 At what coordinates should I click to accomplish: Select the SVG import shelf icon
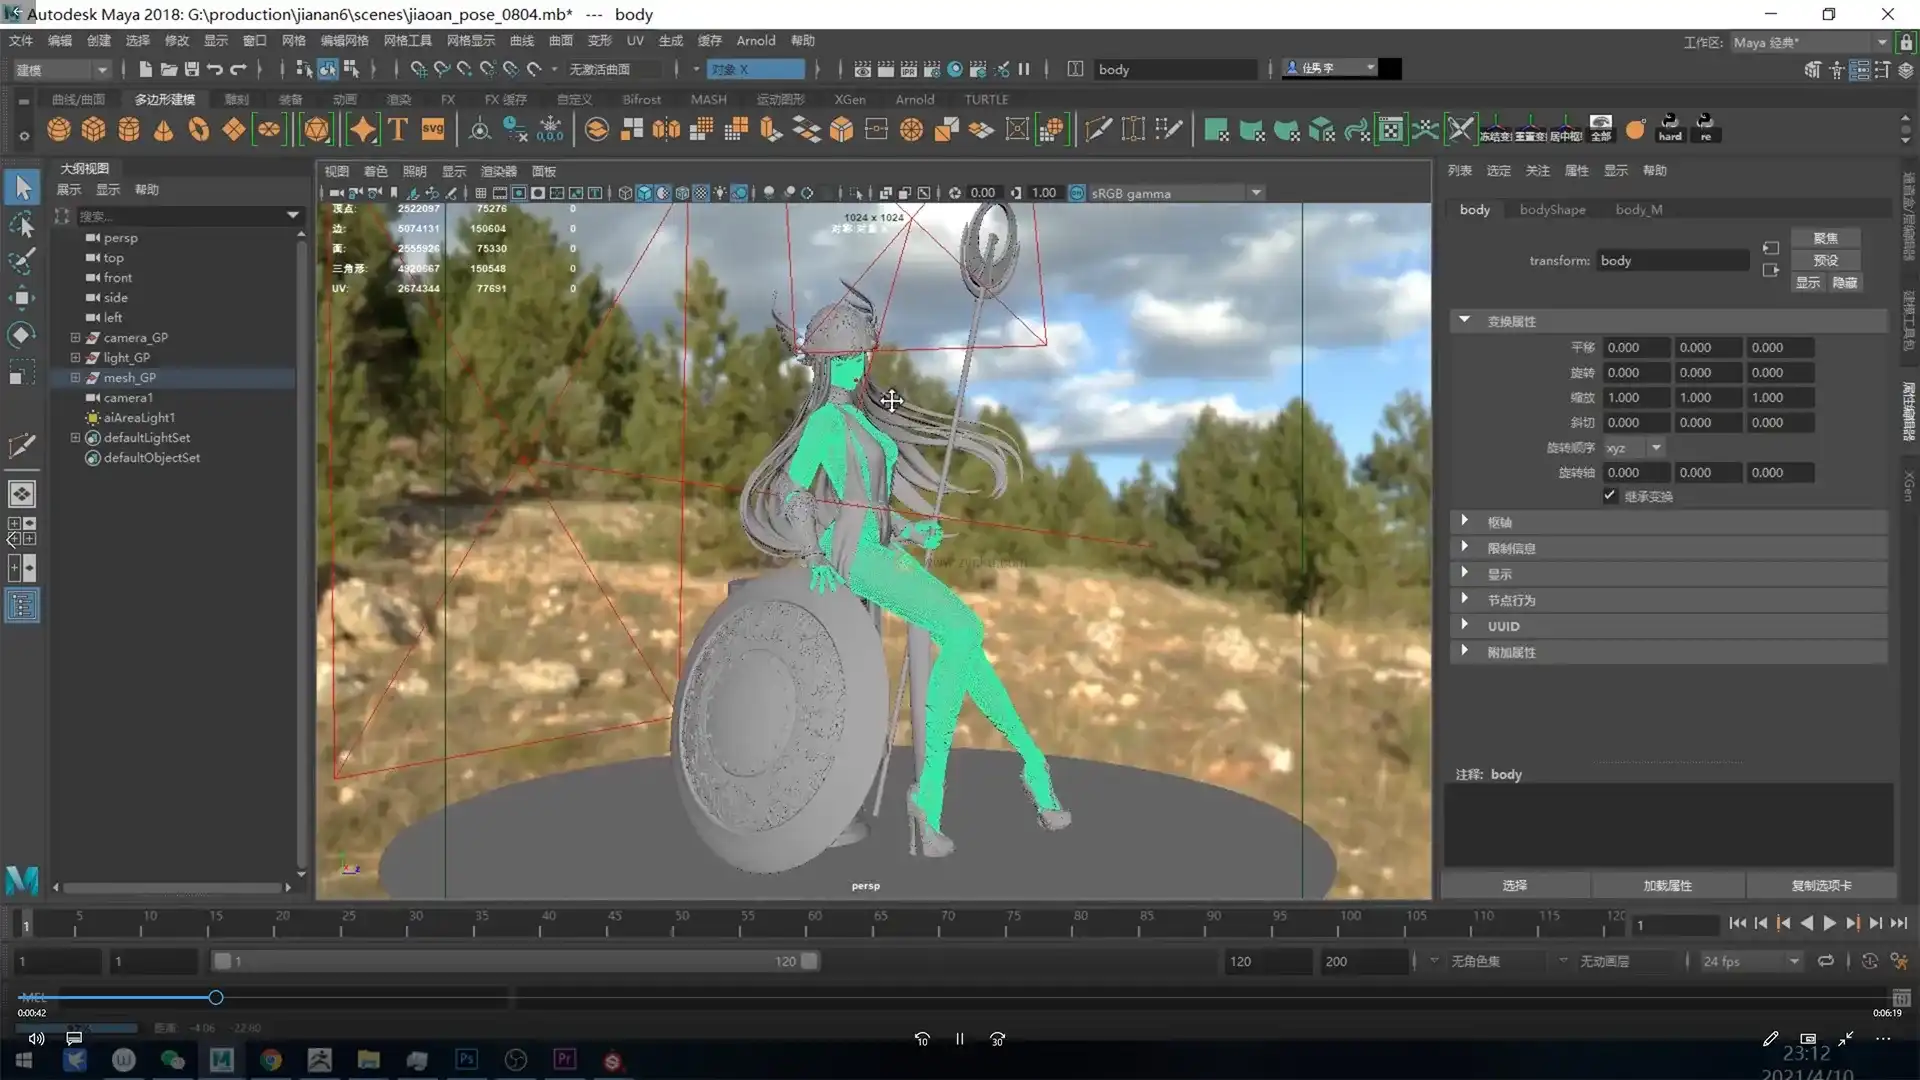[433, 129]
